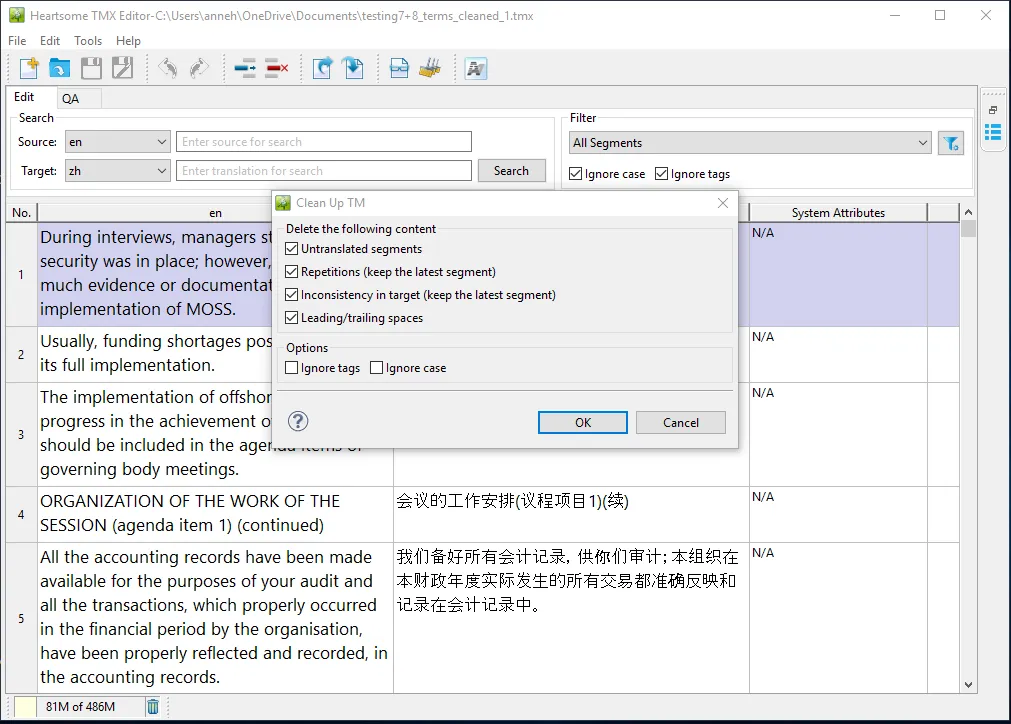The image size is (1011, 724).
Task: Cancel the Clean Up TM dialog
Action: click(x=680, y=422)
